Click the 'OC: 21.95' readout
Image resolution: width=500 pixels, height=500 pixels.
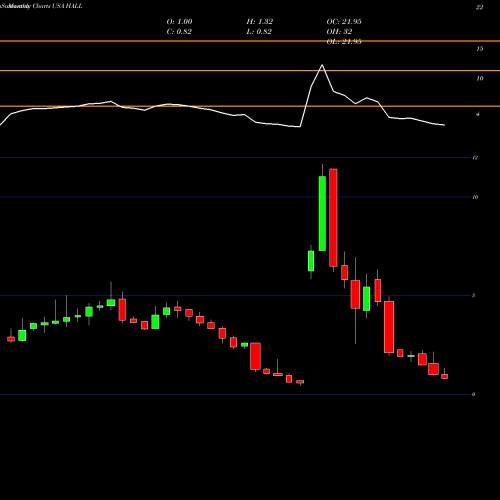(344, 22)
